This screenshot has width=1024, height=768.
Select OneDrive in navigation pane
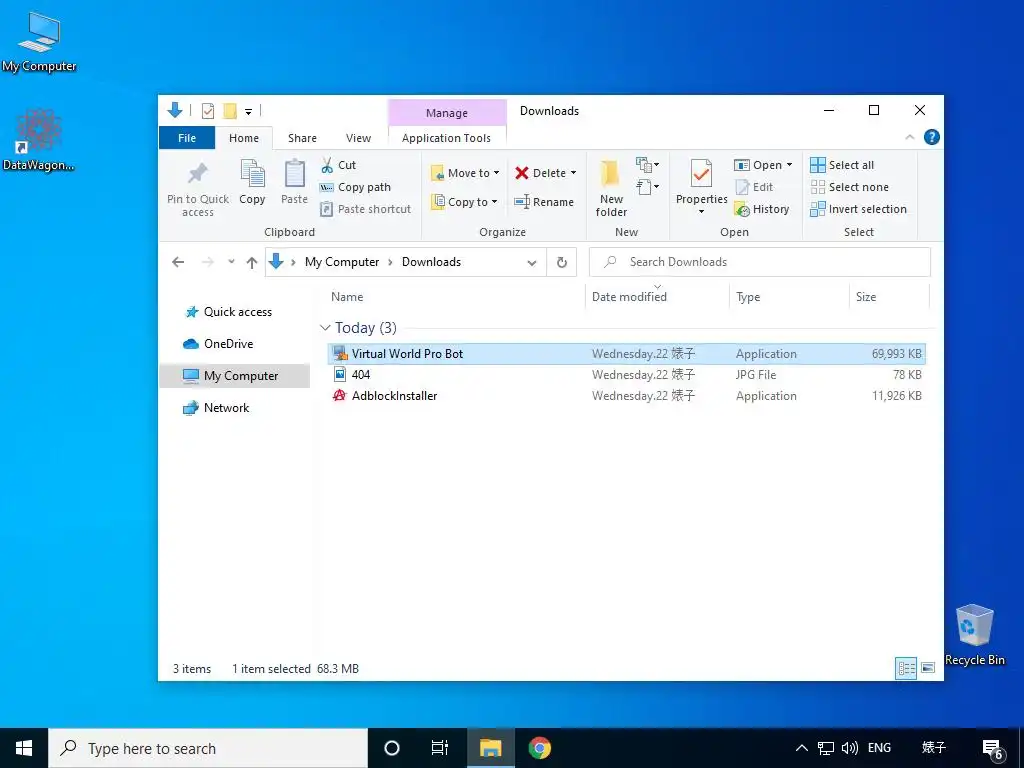point(218,344)
